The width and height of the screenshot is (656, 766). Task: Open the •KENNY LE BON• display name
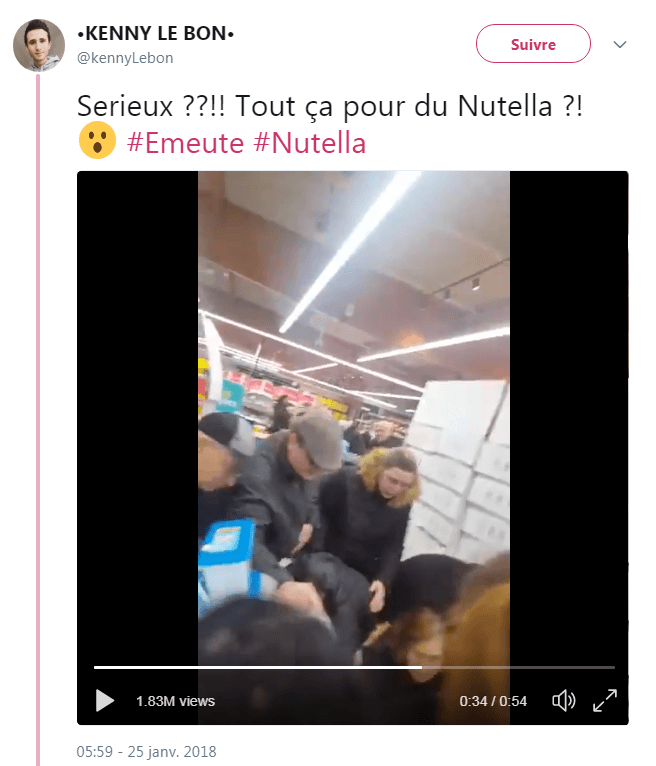pos(156,33)
